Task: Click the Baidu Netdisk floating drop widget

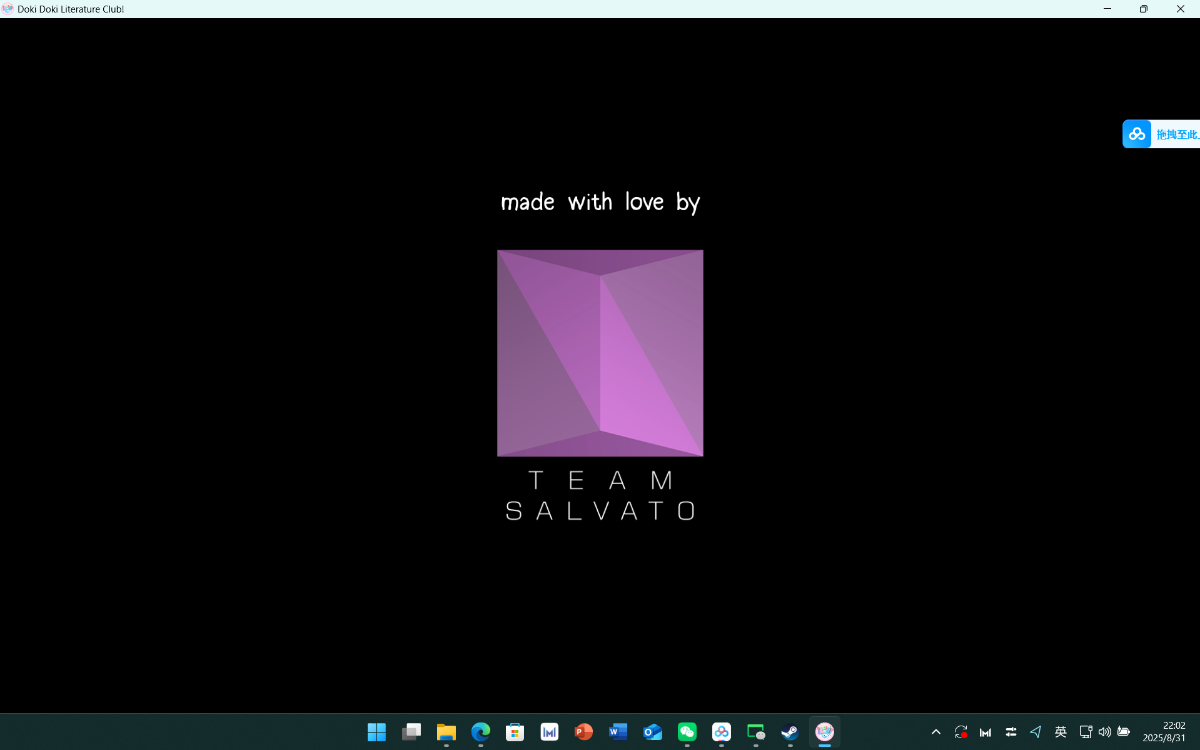Action: coord(1160,134)
